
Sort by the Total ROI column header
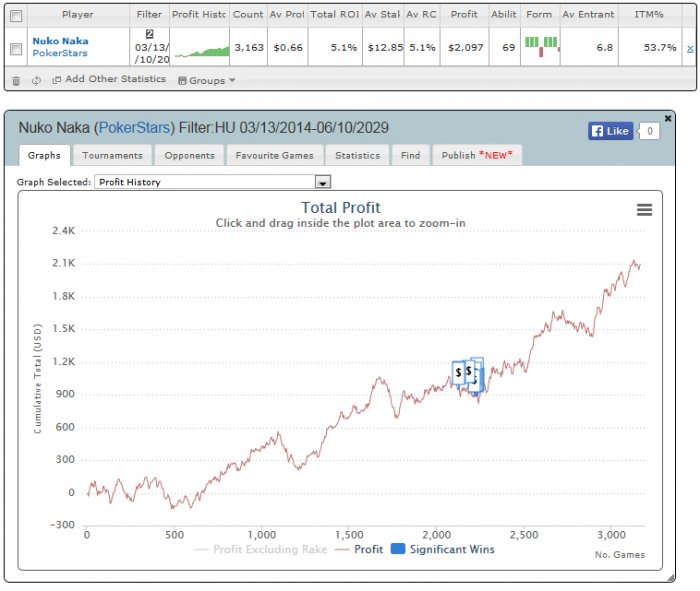click(x=335, y=15)
